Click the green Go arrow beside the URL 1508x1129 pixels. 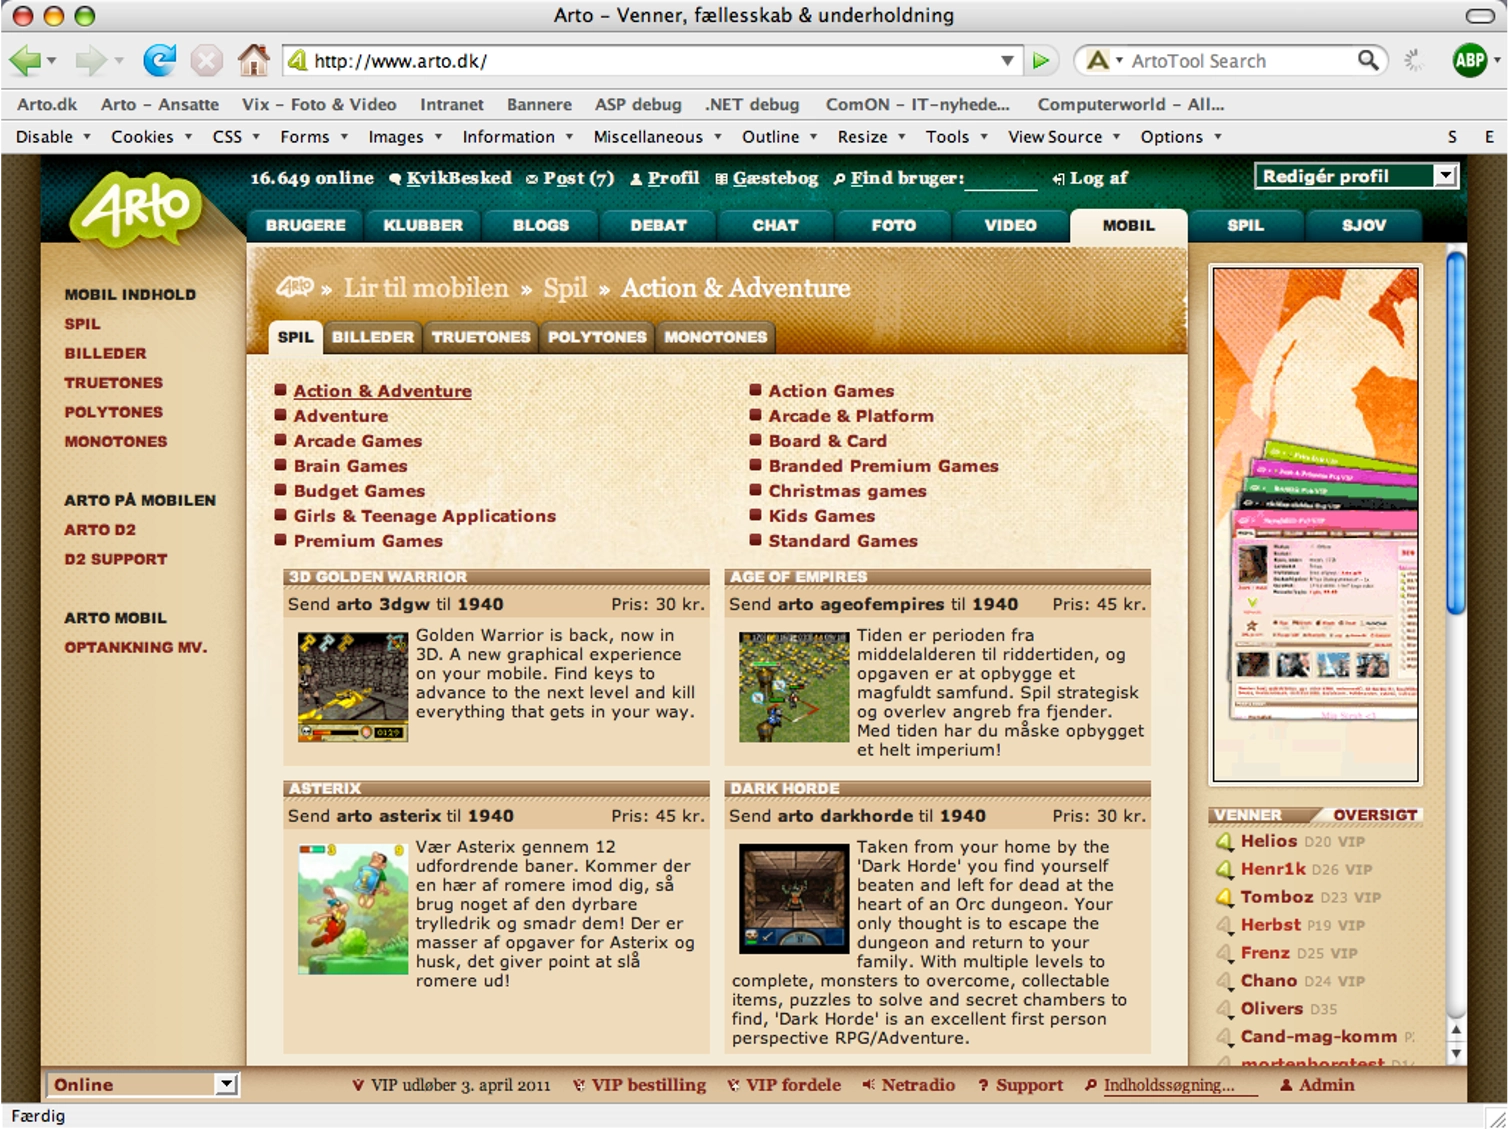coord(1041,61)
